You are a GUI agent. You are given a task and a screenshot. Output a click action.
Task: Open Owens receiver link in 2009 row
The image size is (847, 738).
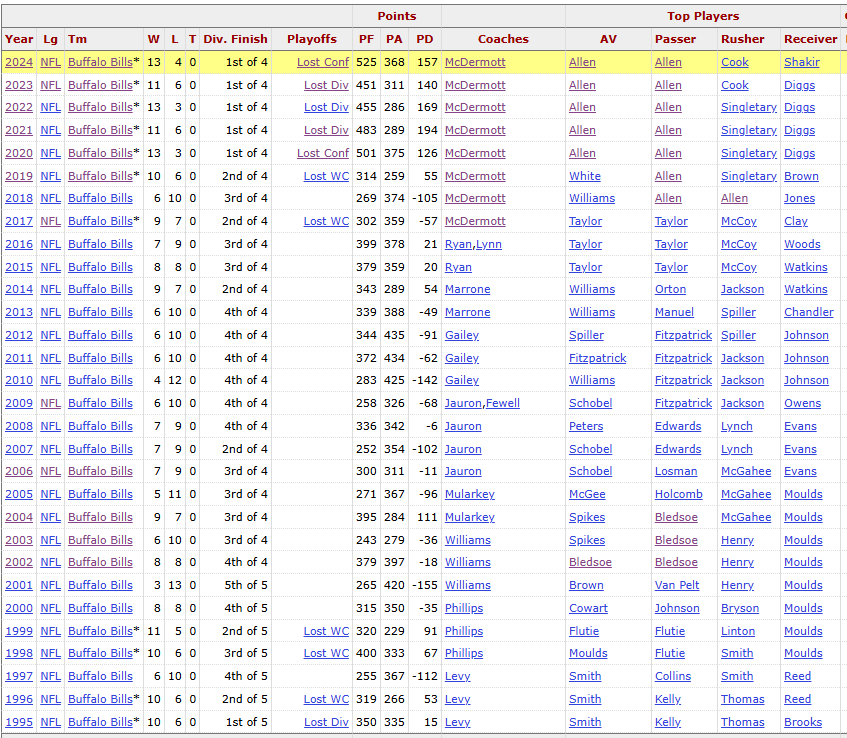(802, 404)
